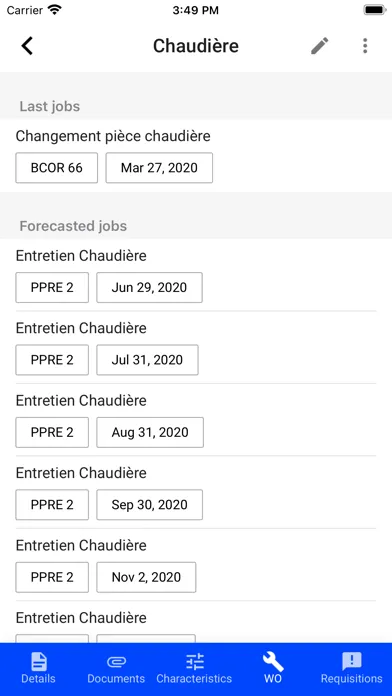Open the Characteristics sliders icon
The height and width of the screenshot is (696, 392).
tap(194, 661)
